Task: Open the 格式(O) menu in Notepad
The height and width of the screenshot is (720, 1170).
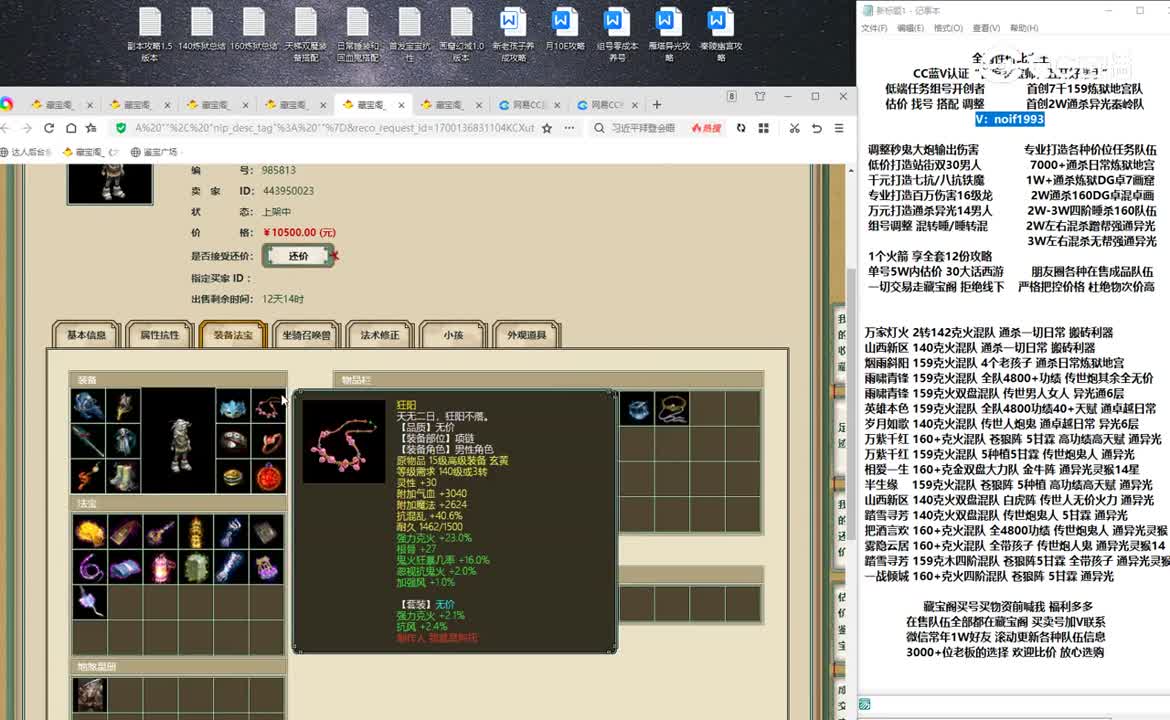Action: point(948,28)
